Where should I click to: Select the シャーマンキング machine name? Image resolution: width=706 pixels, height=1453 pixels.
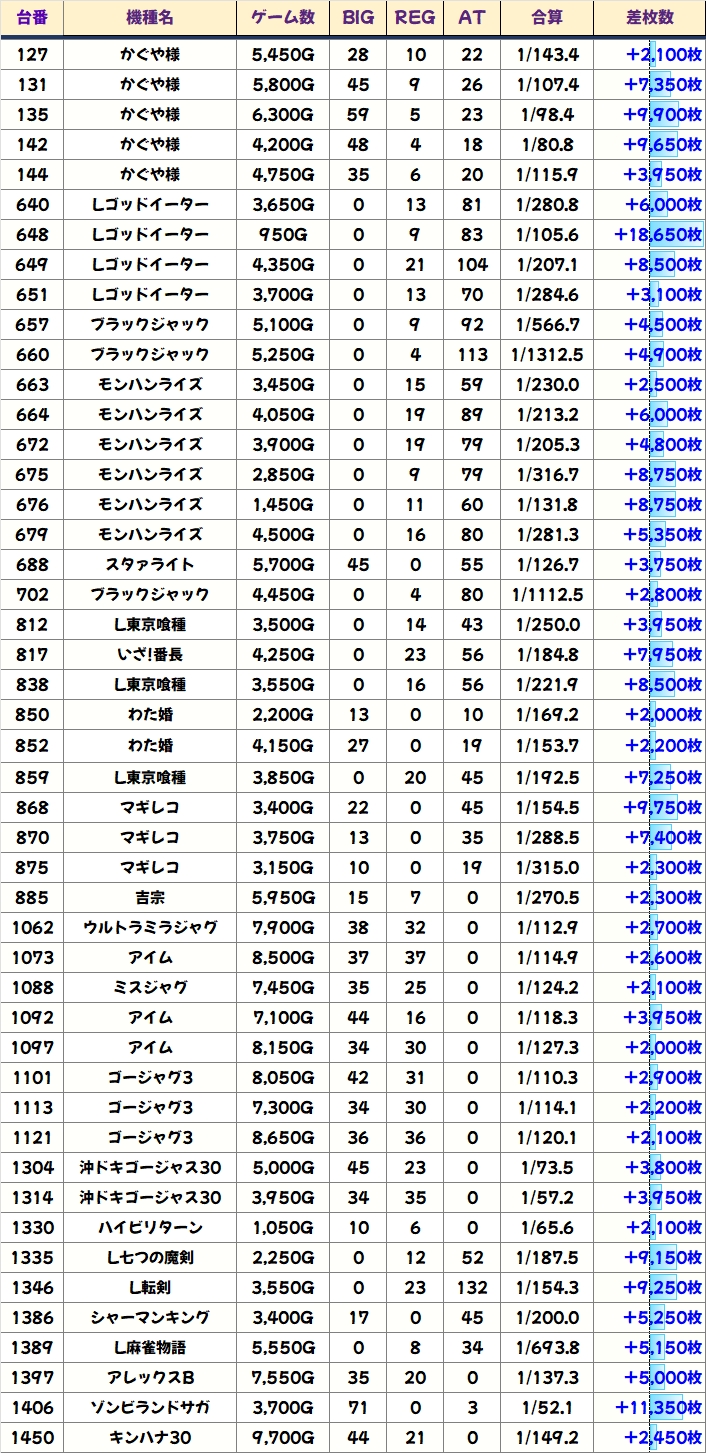pyautogui.click(x=150, y=1317)
